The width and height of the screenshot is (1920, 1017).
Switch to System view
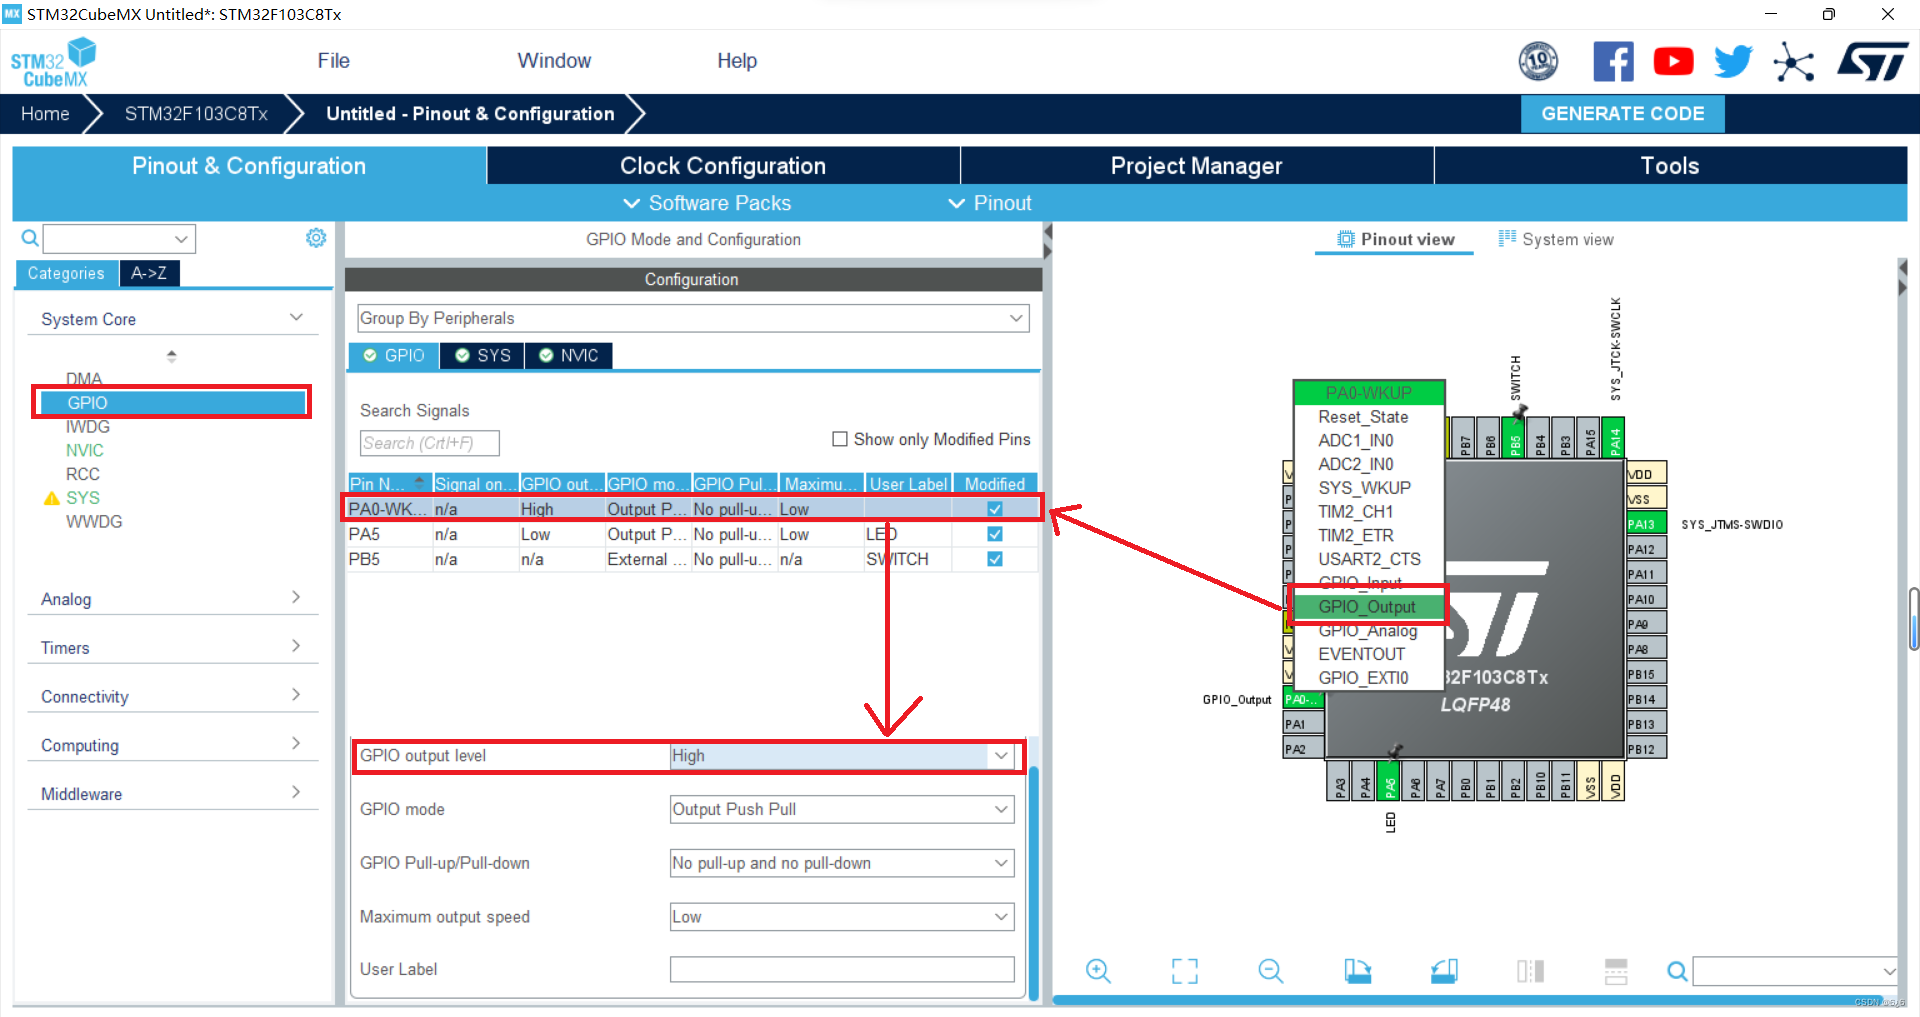pos(1556,239)
